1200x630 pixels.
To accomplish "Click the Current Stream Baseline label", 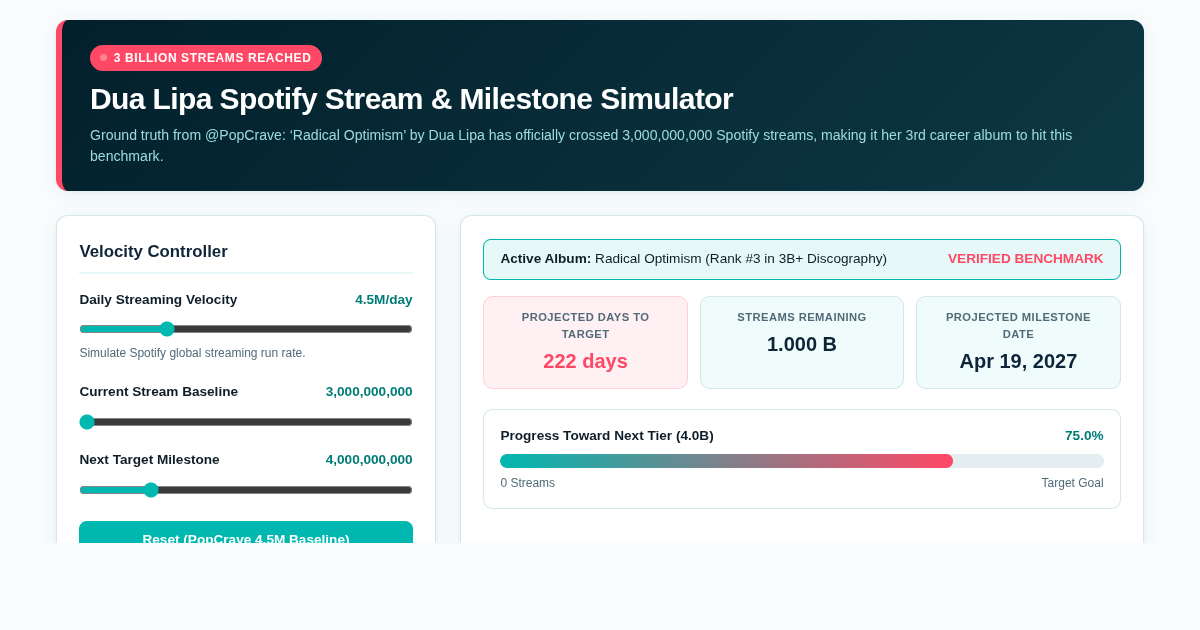I will tap(159, 392).
